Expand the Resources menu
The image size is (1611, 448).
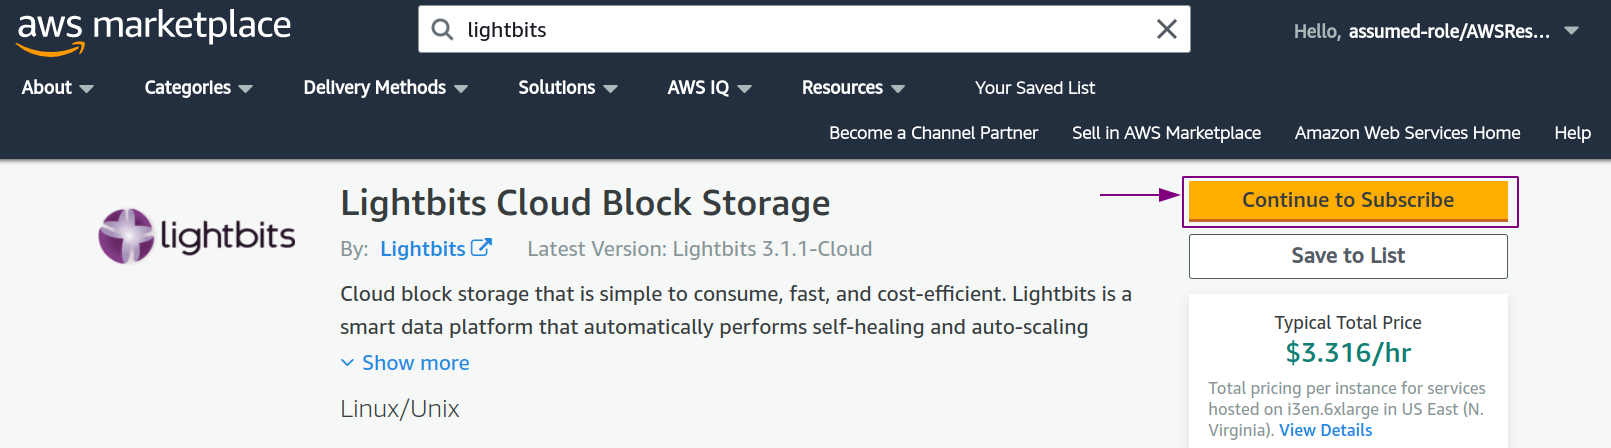coord(853,88)
